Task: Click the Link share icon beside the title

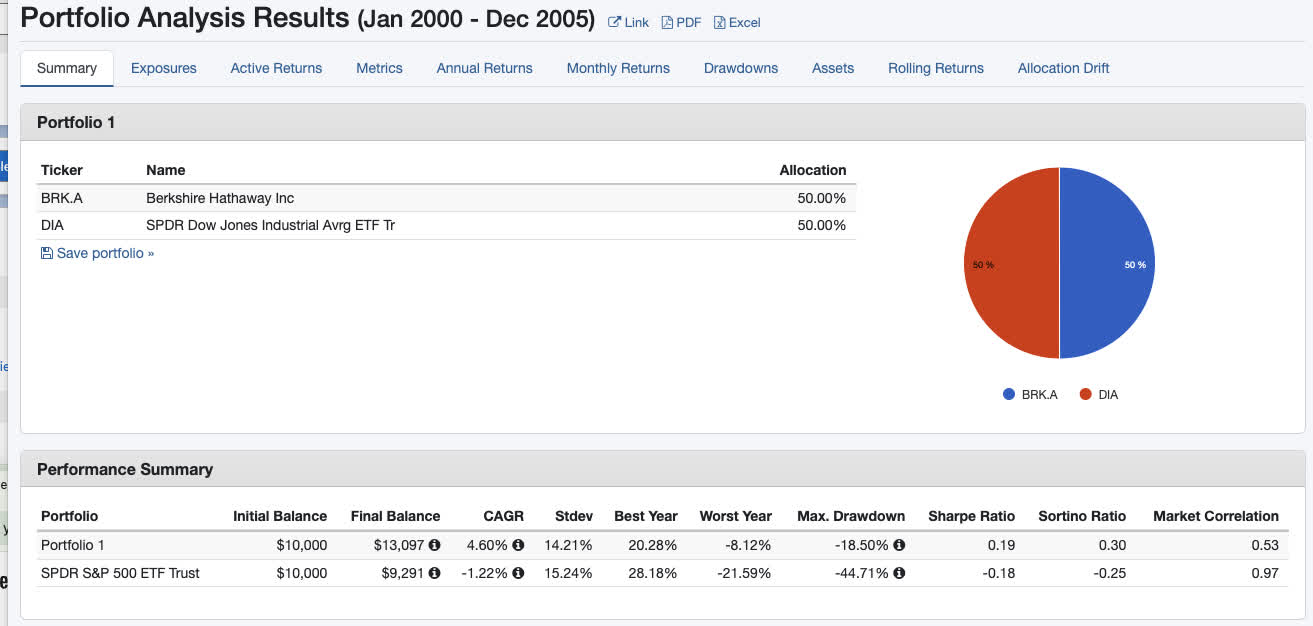Action: pos(614,23)
